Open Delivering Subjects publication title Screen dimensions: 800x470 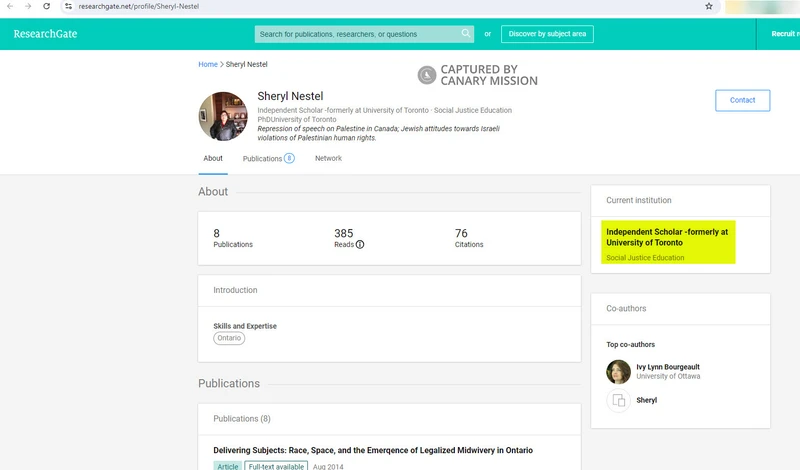(x=373, y=450)
